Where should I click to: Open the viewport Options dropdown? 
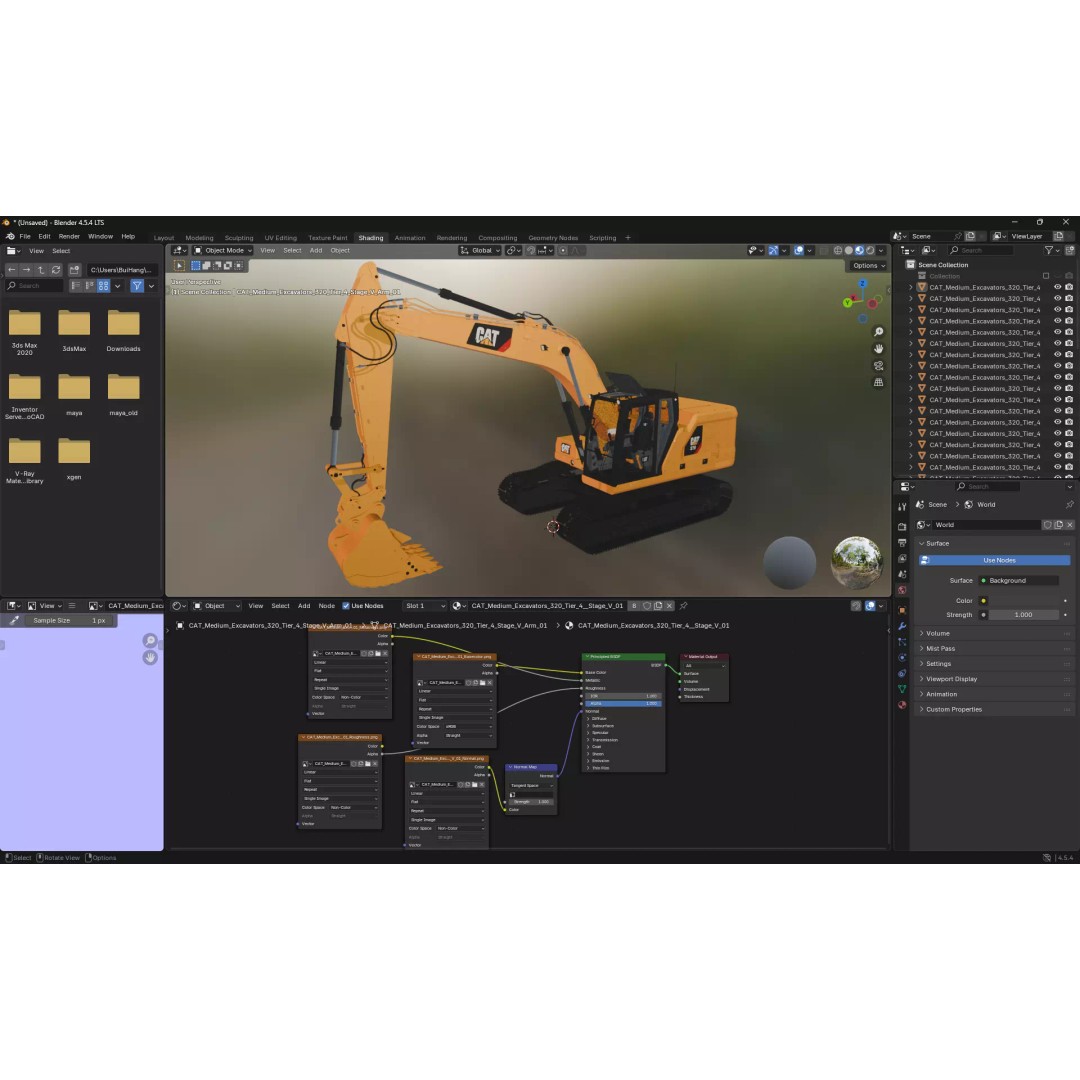pyautogui.click(x=869, y=266)
